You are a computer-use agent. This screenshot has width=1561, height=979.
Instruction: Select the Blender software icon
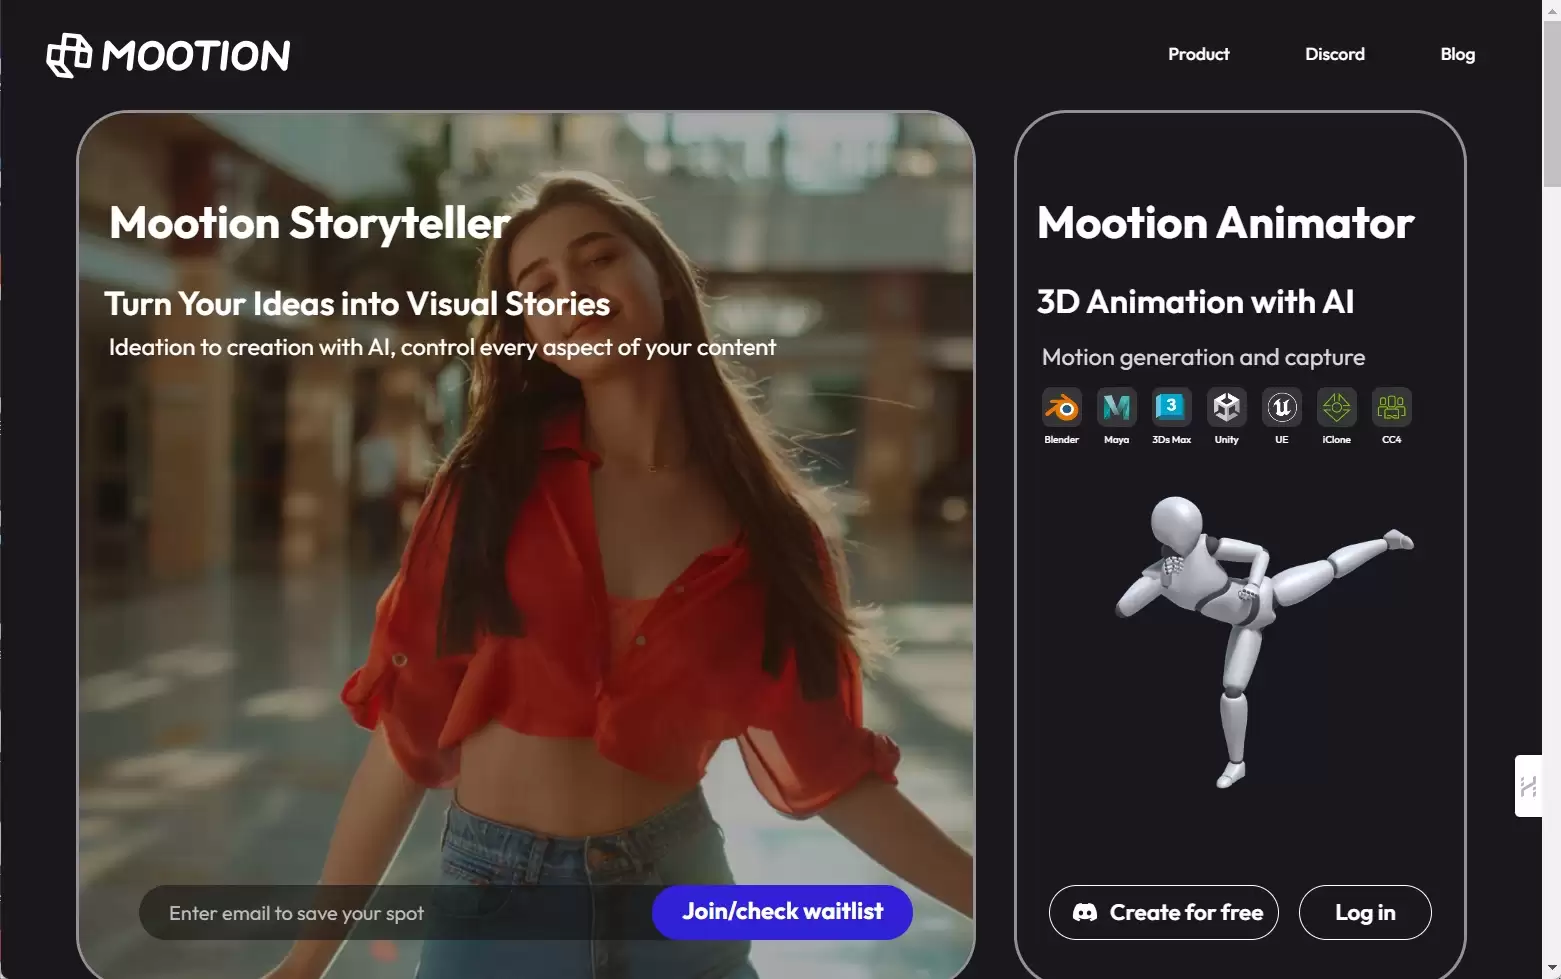point(1062,407)
